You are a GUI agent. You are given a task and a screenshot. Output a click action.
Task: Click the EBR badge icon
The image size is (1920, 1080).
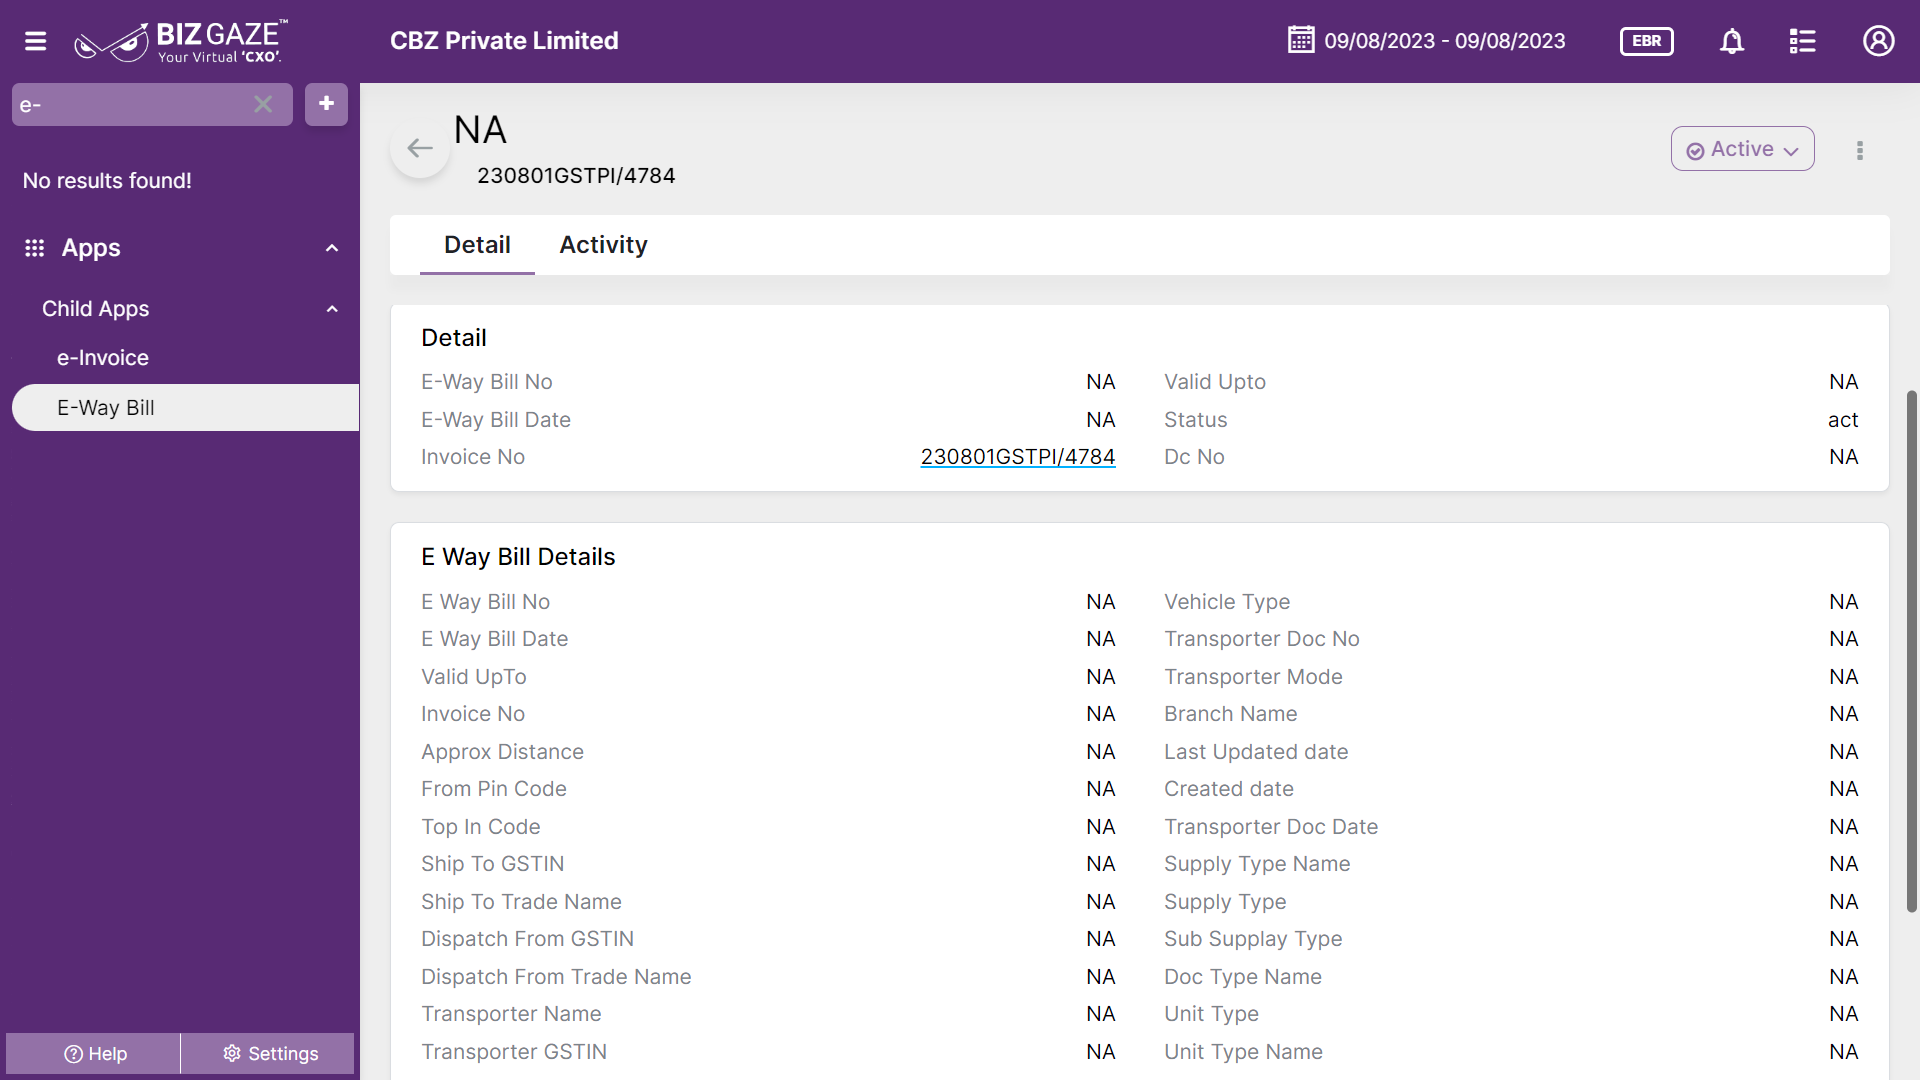1646,41
